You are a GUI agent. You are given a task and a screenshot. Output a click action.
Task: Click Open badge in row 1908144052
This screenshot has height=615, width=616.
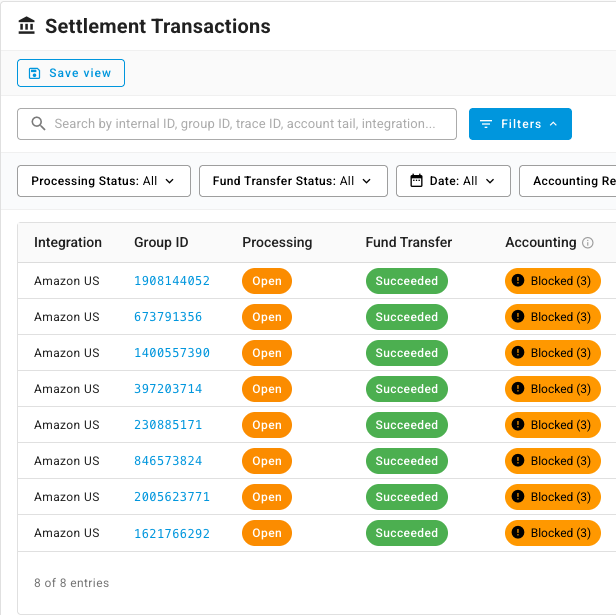tap(267, 281)
